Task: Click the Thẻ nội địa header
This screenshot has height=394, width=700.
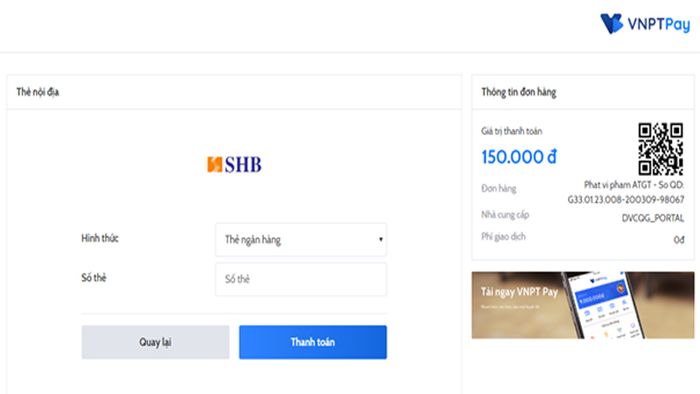Action: 38,92
